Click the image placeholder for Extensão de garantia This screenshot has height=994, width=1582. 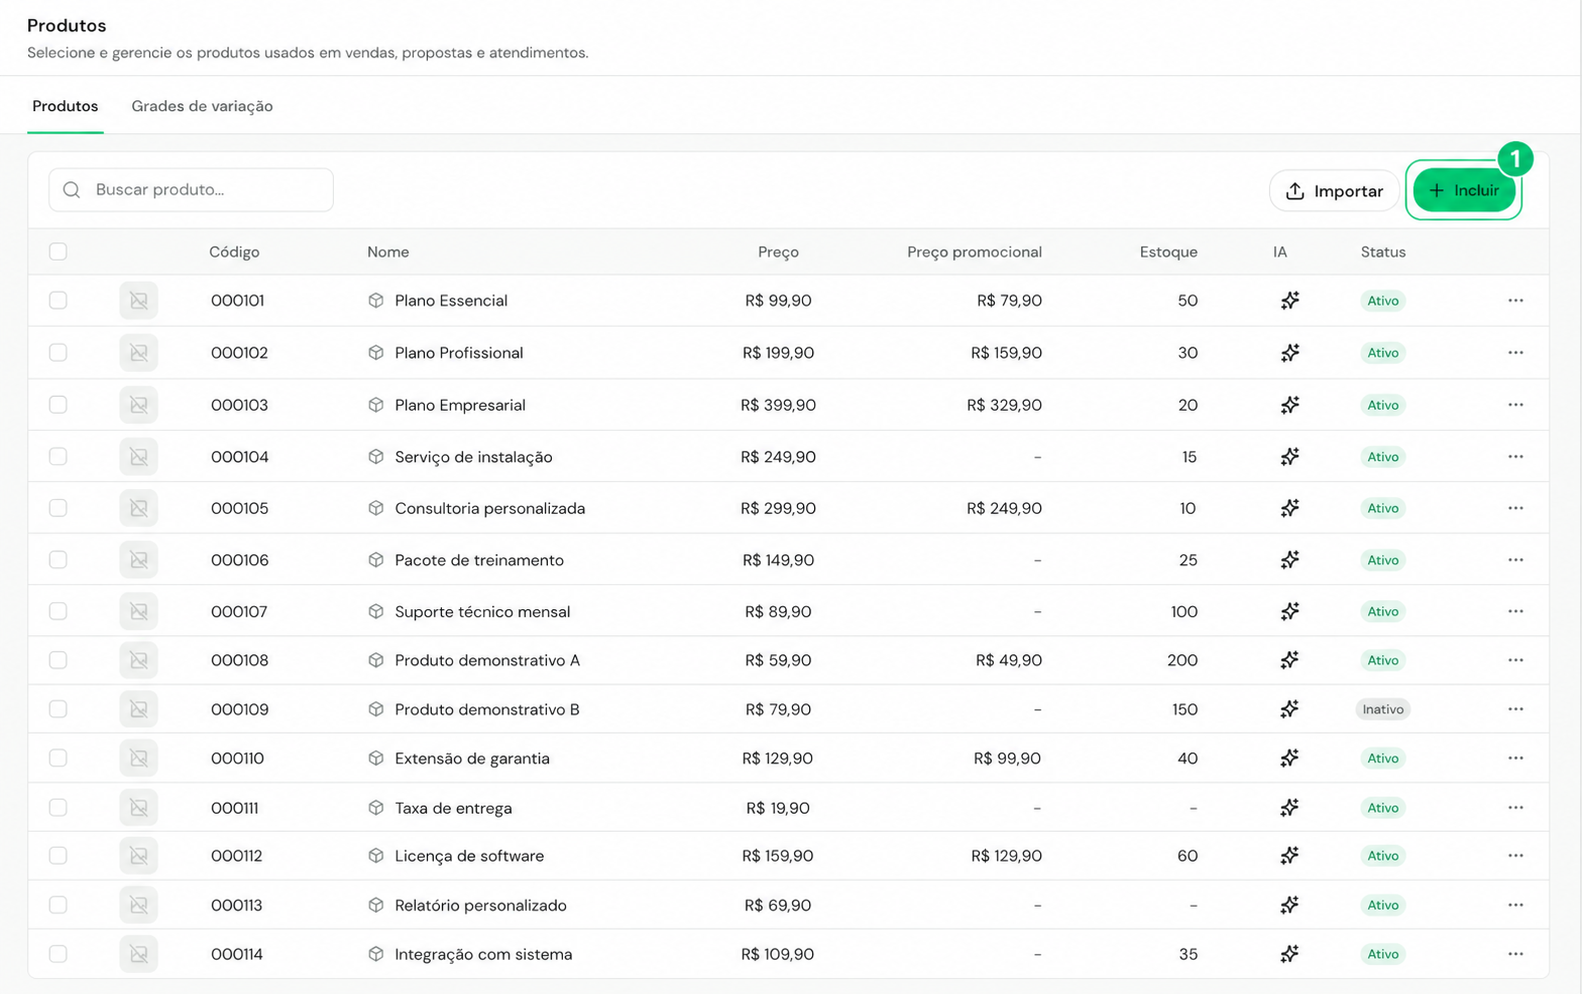[x=139, y=758]
